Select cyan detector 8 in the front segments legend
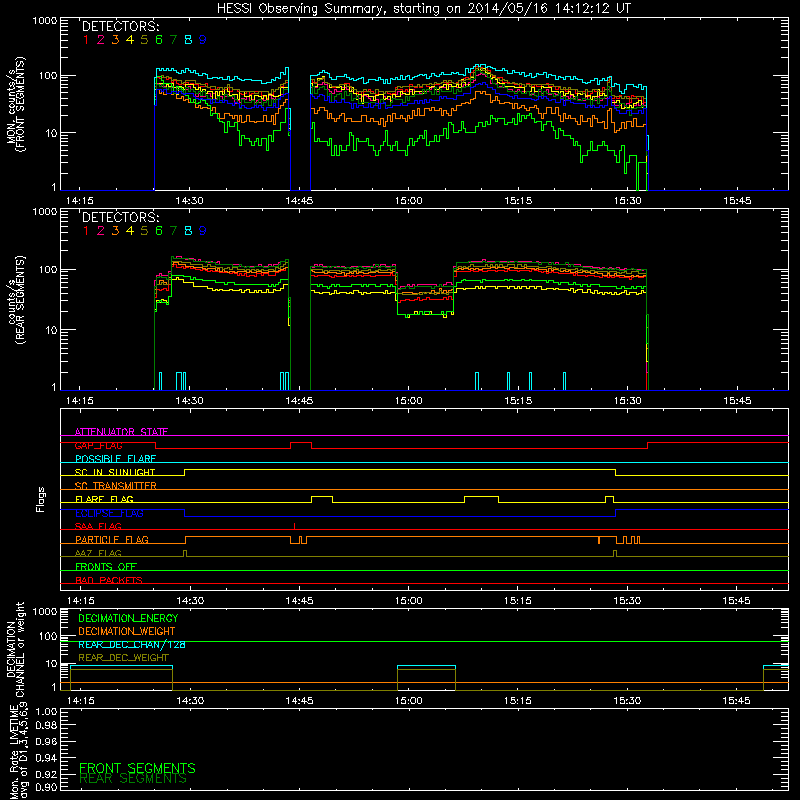 point(188,40)
